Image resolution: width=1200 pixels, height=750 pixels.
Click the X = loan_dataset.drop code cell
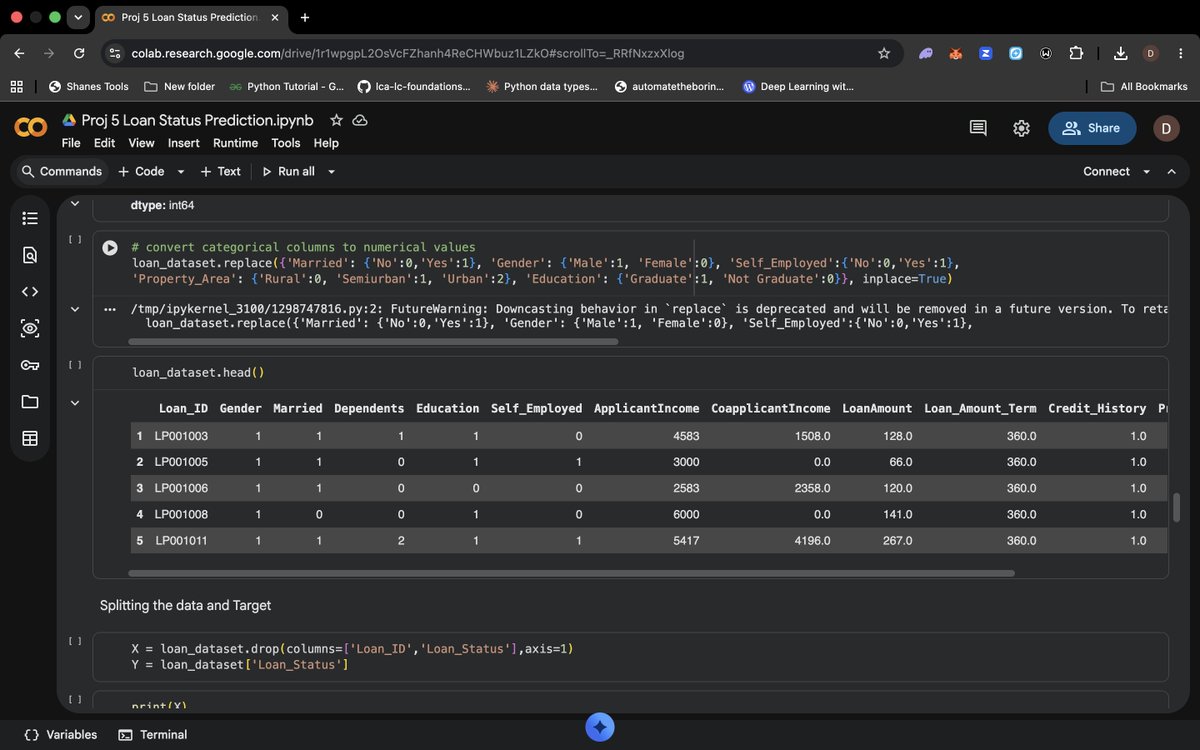(x=630, y=657)
